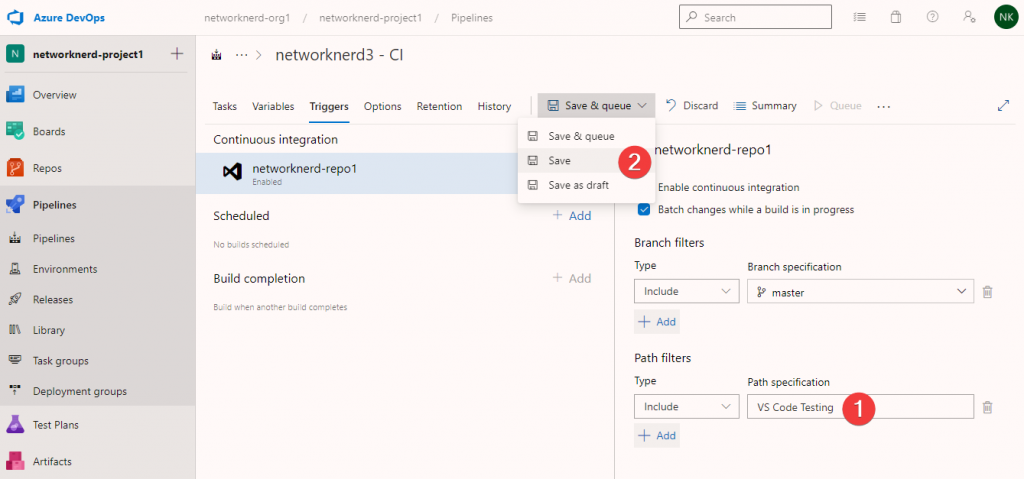
Task: Choose Save as draft from the menu
Action: [586, 185]
